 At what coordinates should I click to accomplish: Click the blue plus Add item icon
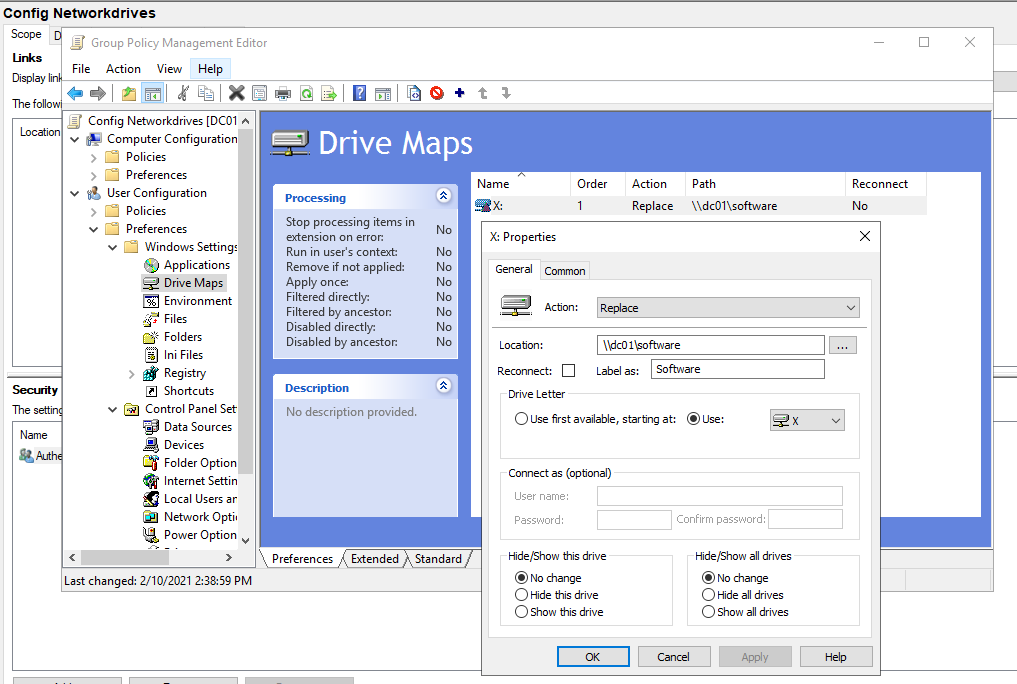(460, 93)
